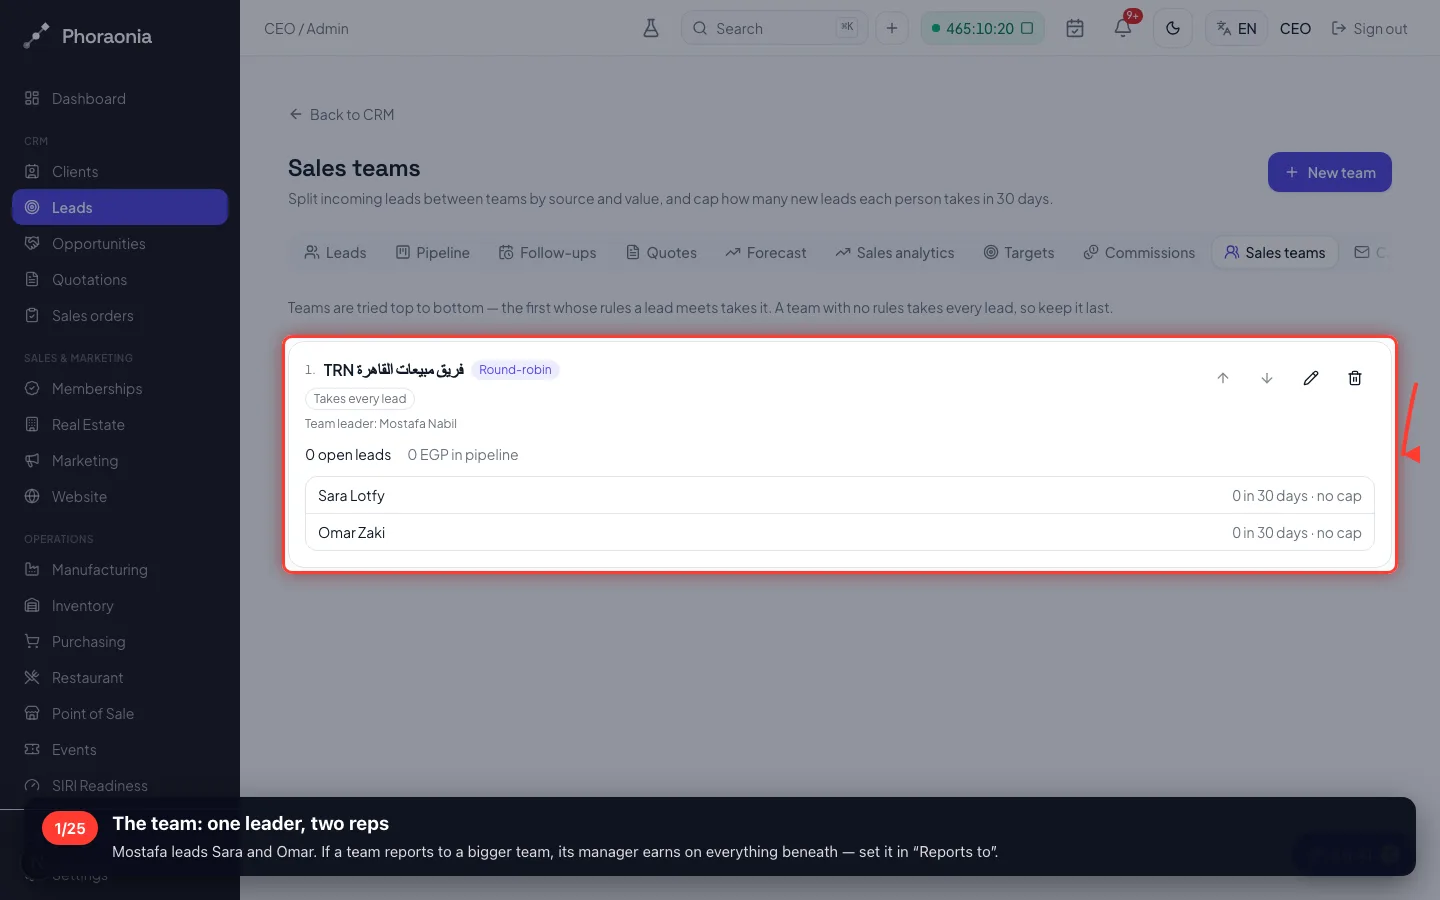
Task: Open Quotations in sidebar
Action: click(x=120, y=280)
